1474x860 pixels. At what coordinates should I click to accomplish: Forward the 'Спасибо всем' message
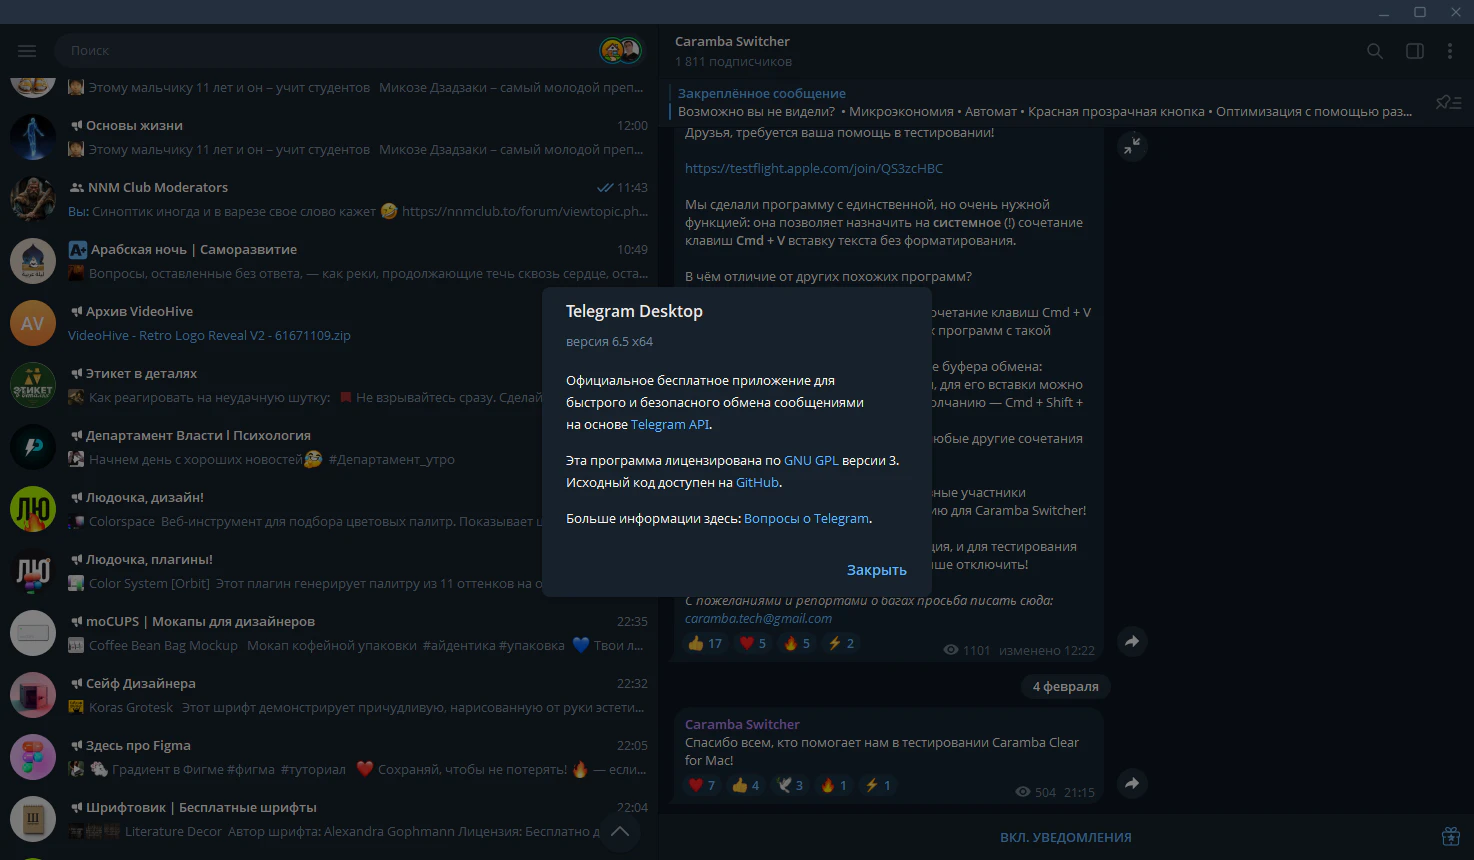coord(1131,784)
